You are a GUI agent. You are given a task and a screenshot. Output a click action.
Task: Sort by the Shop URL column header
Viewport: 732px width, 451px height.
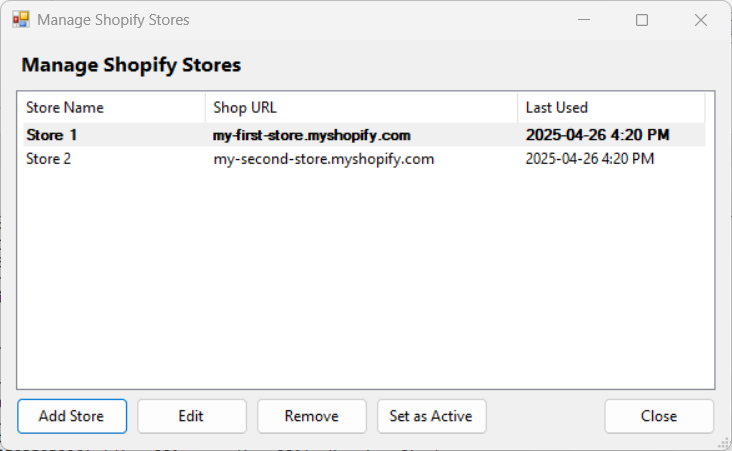click(361, 108)
